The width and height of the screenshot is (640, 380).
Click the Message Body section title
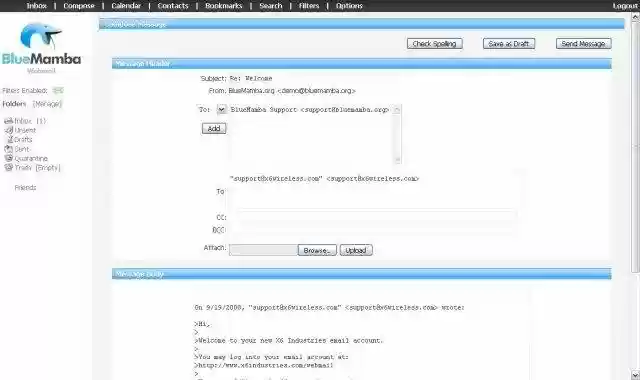coord(139,274)
